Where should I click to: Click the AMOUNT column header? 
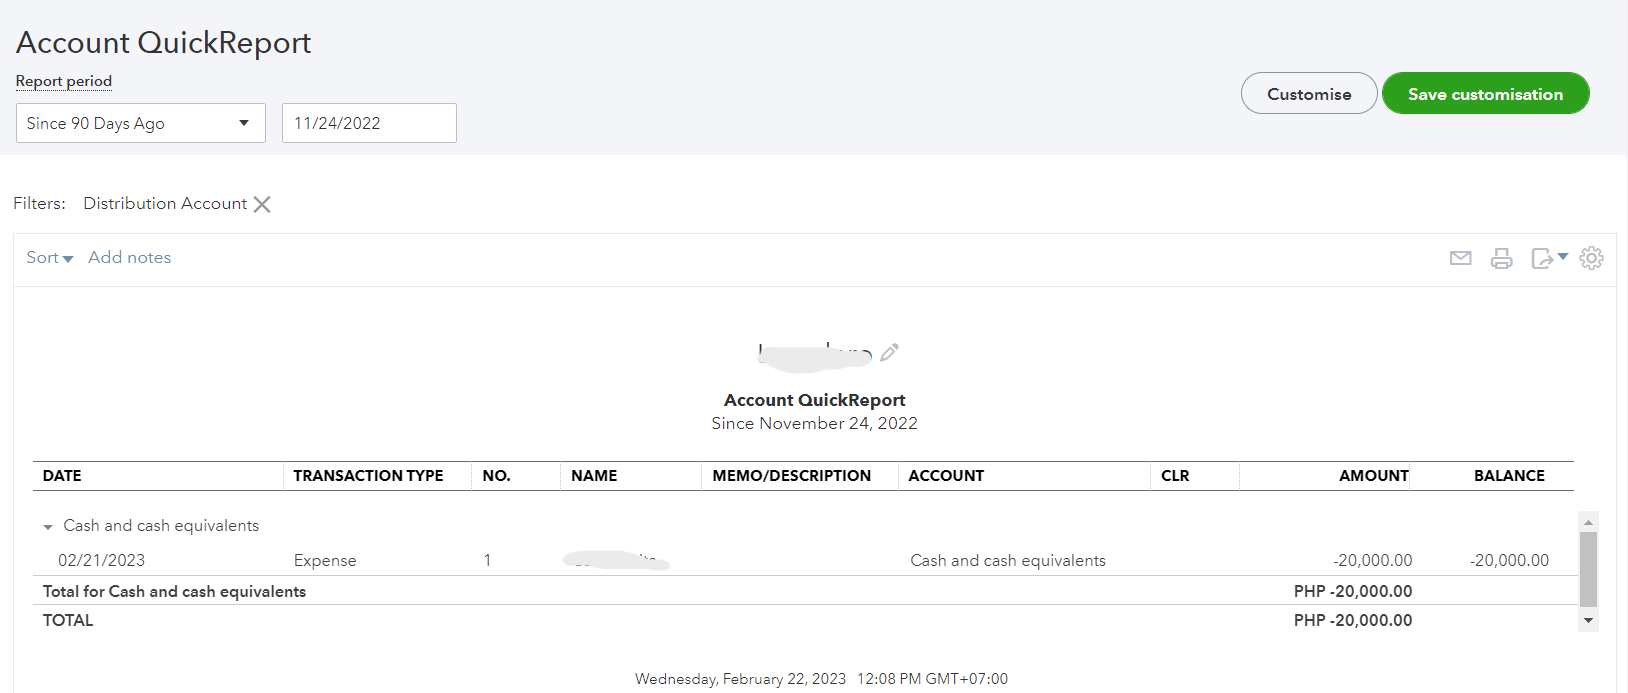pyautogui.click(x=1373, y=476)
